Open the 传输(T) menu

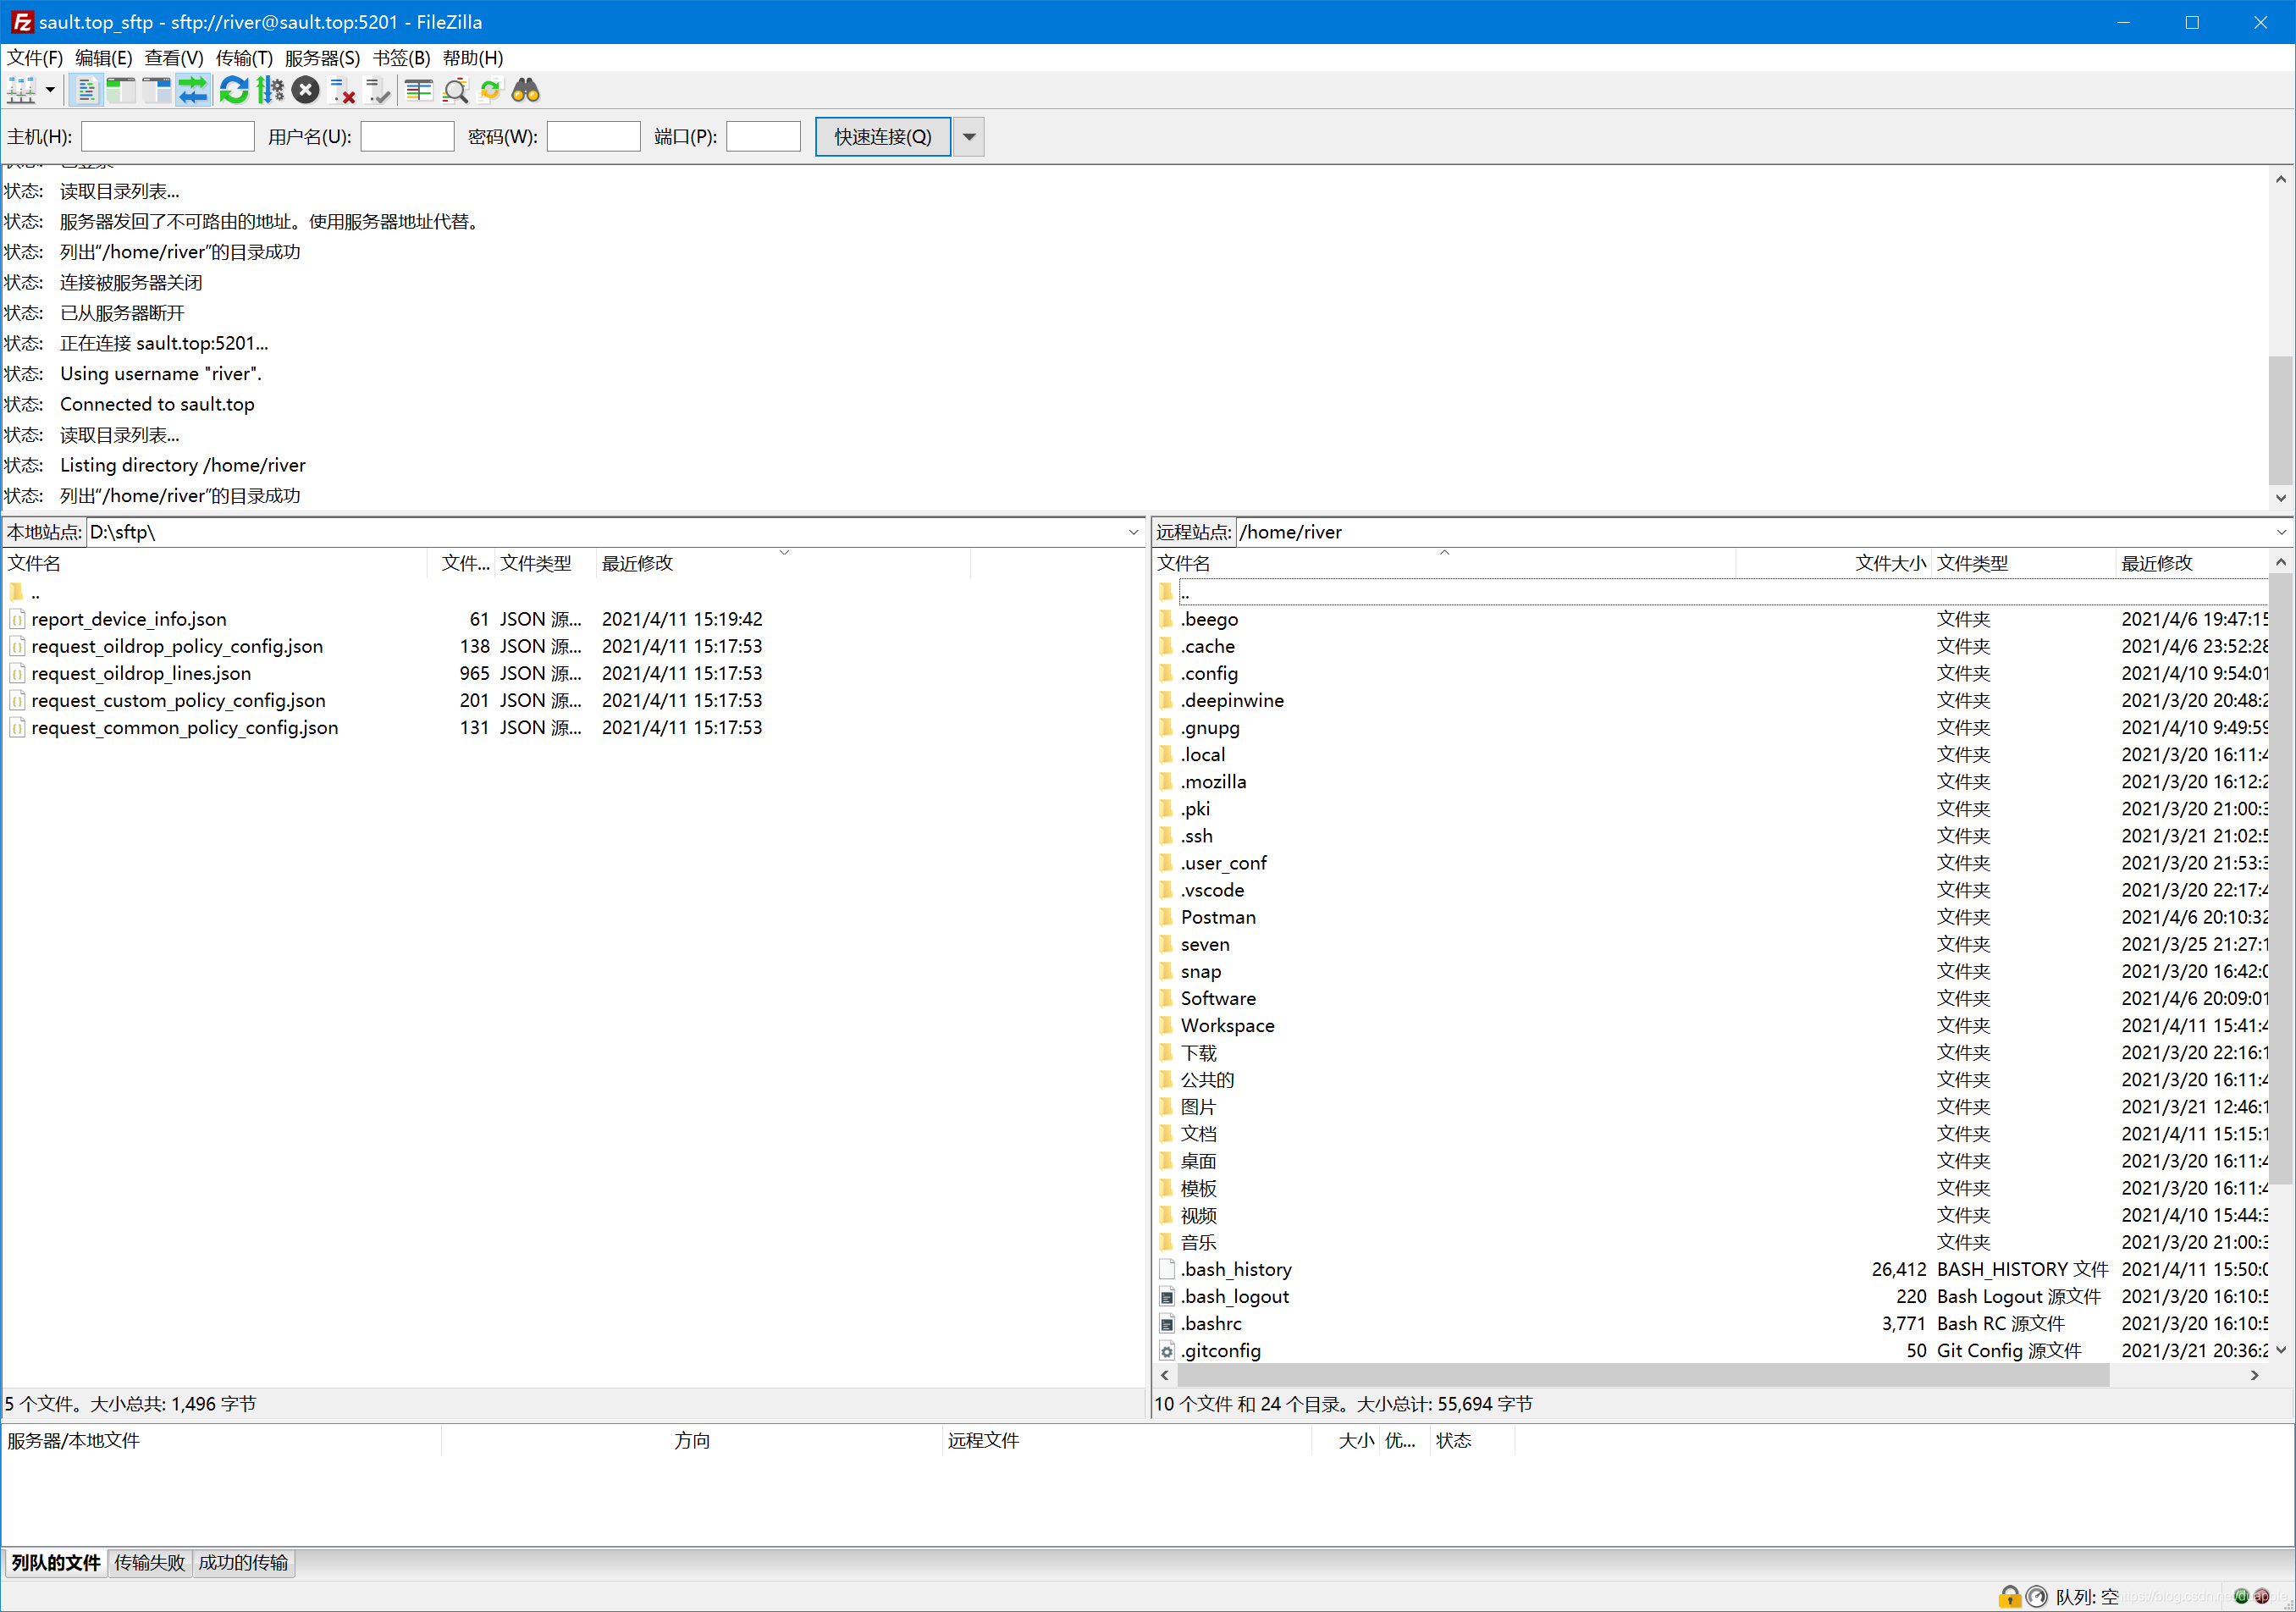[244, 58]
